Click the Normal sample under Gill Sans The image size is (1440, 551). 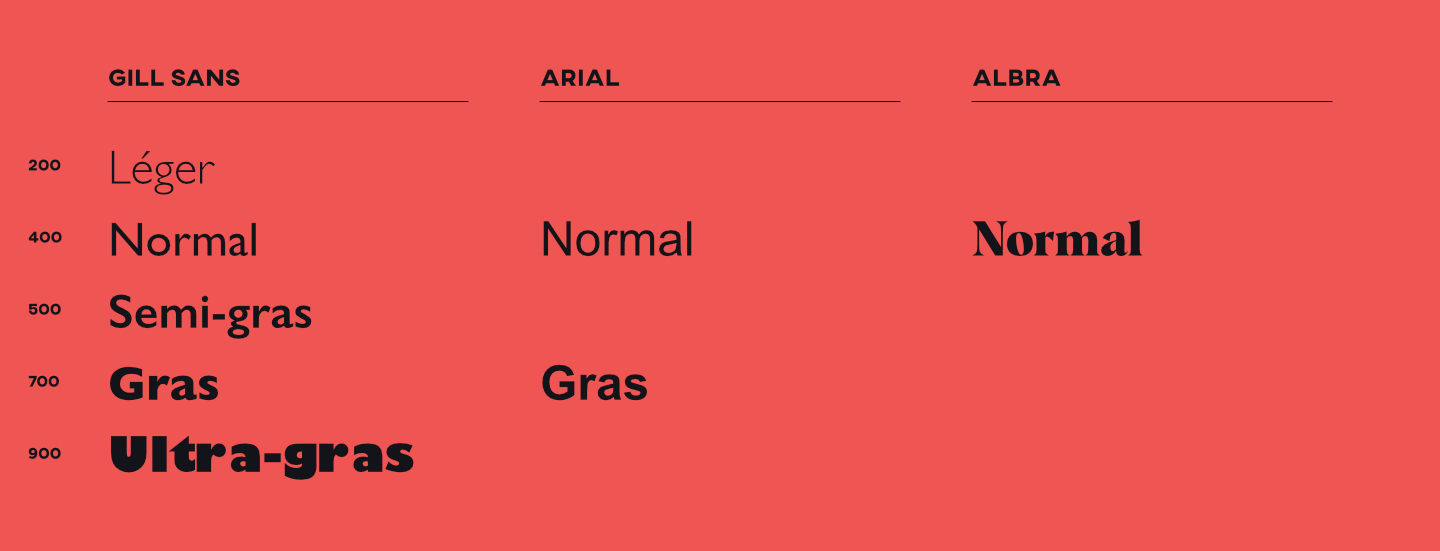pyautogui.click(x=183, y=241)
